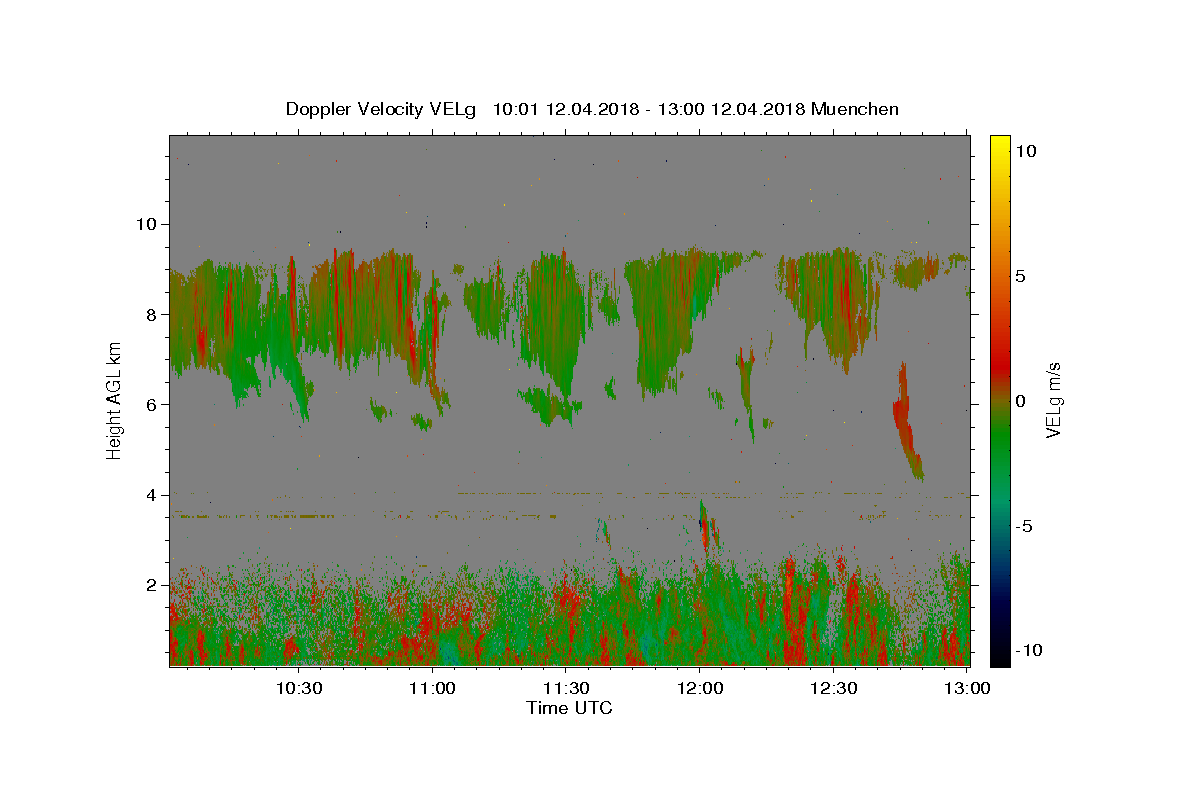Click the height axis label 2

[x=151, y=585]
